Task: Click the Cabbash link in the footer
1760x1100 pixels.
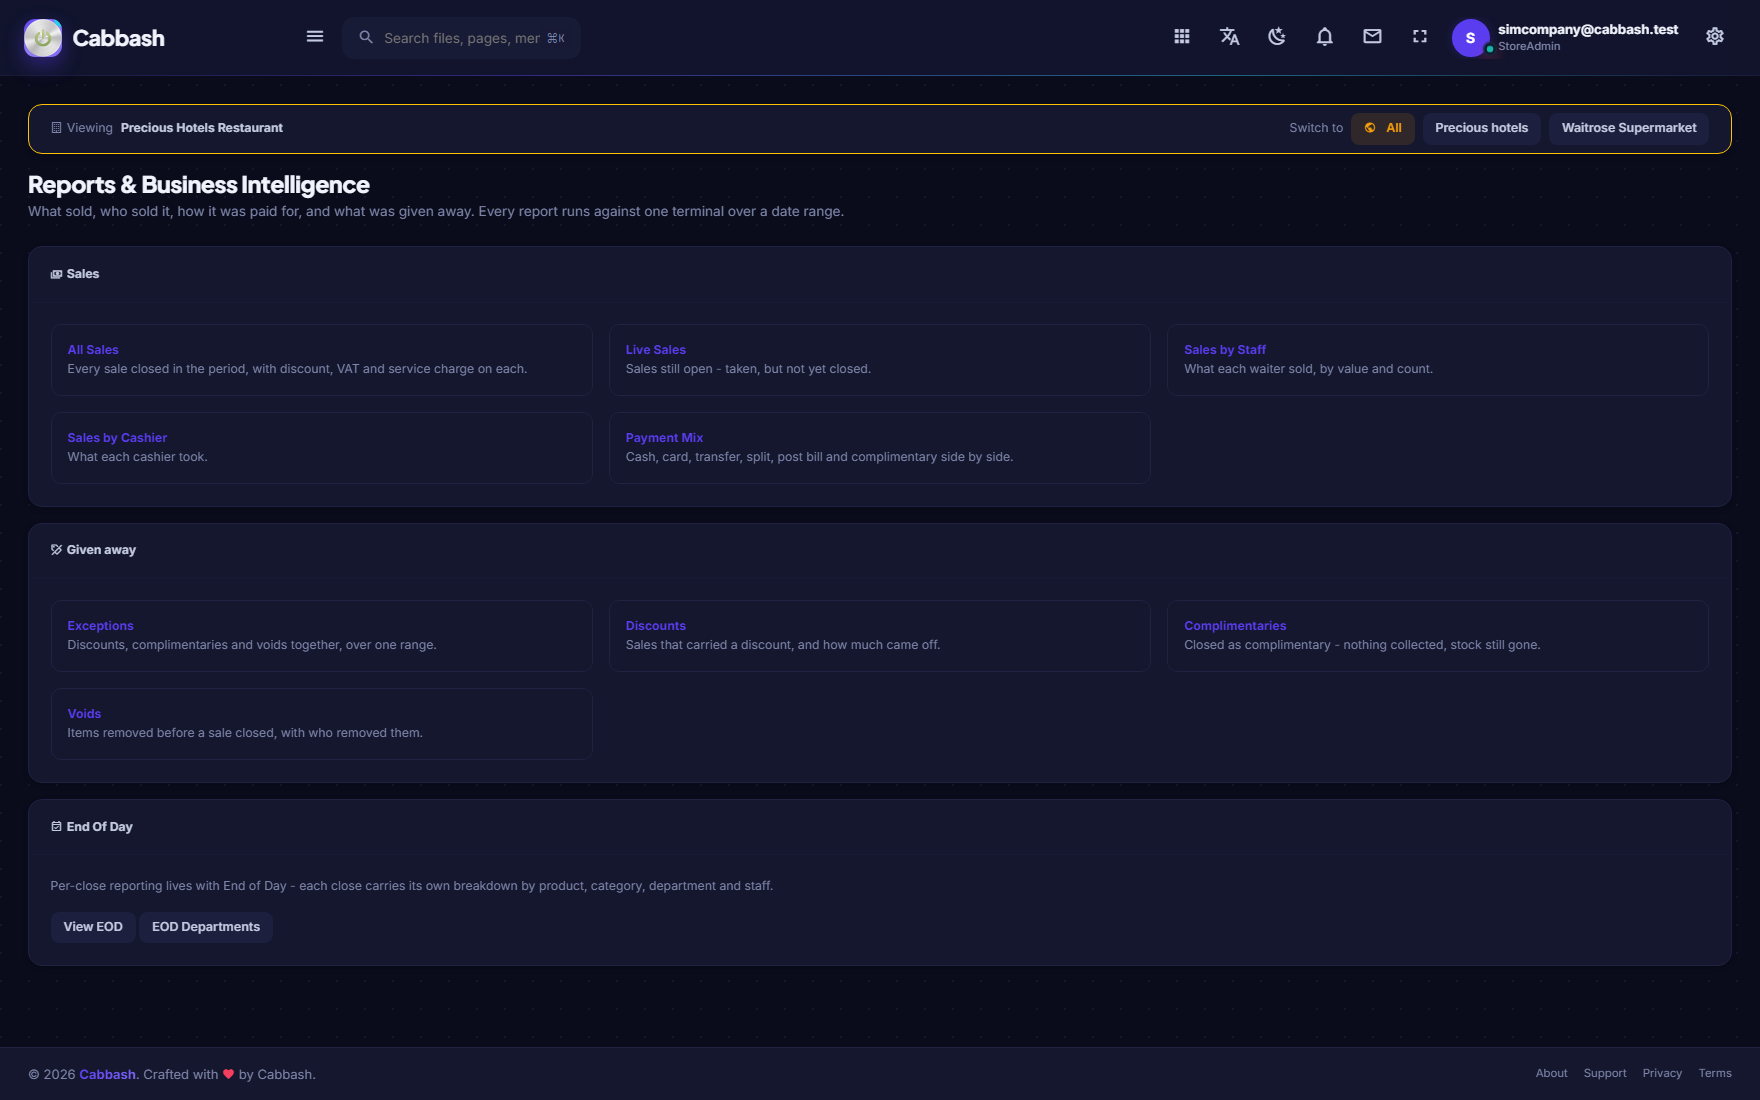Action: pos(107,1074)
